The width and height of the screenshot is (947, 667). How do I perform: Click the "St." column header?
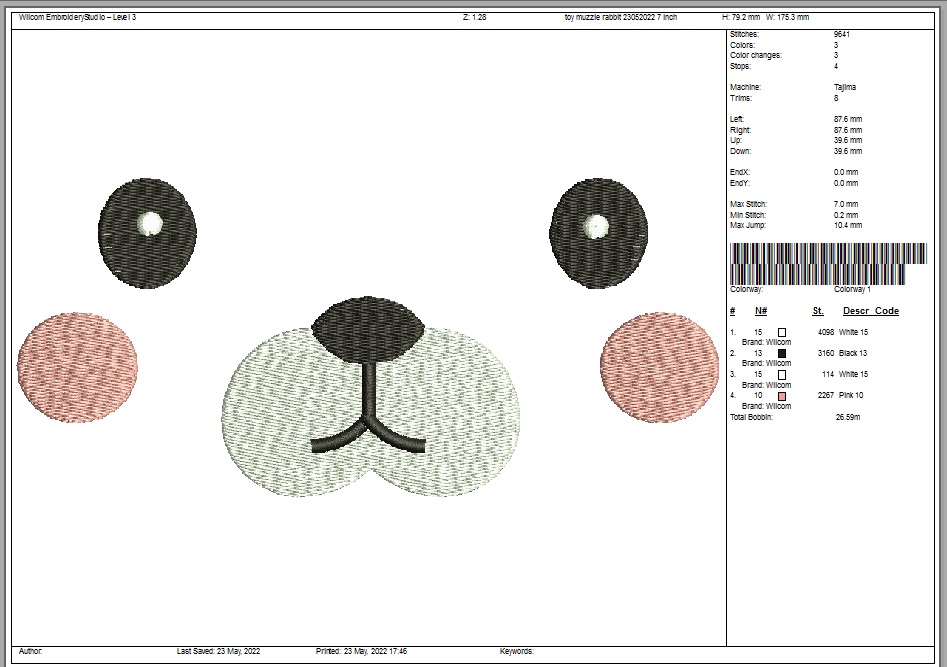tap(818, 311)
